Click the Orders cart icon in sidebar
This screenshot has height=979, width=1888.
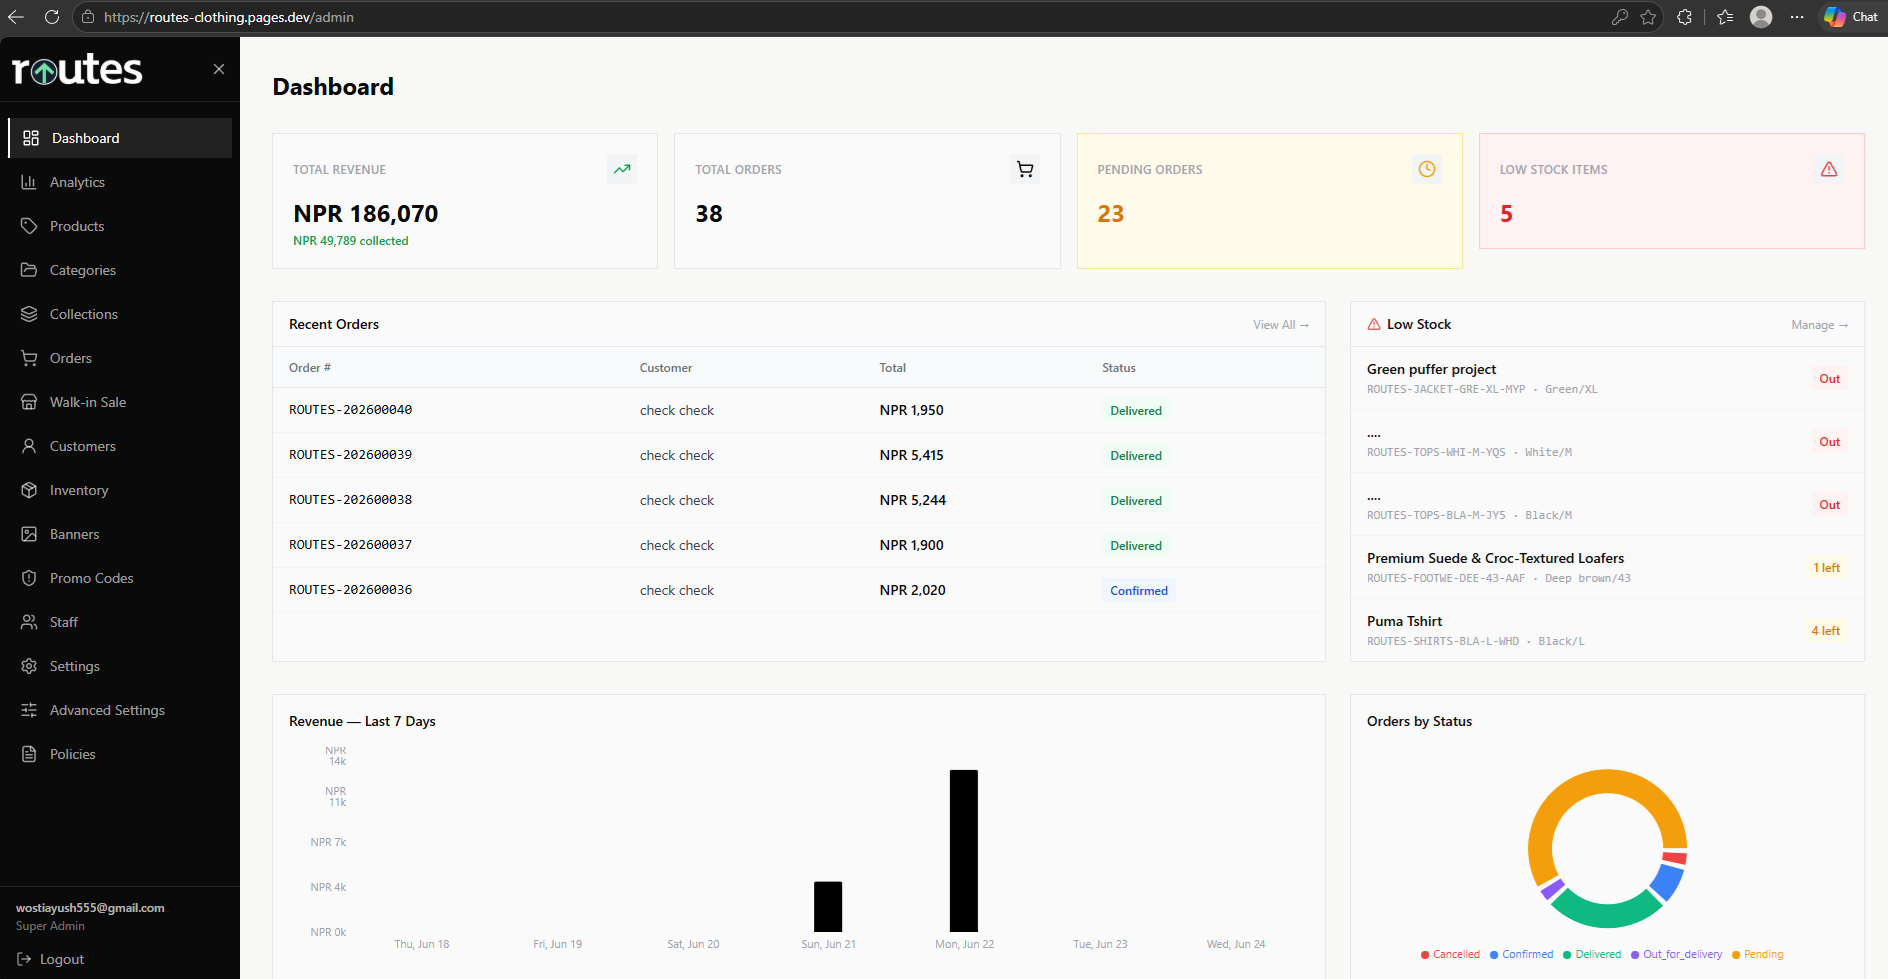29,358
